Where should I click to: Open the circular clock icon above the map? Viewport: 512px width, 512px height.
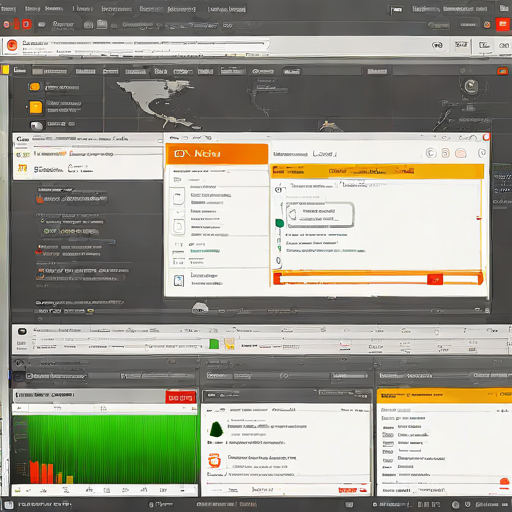point(471,86)
